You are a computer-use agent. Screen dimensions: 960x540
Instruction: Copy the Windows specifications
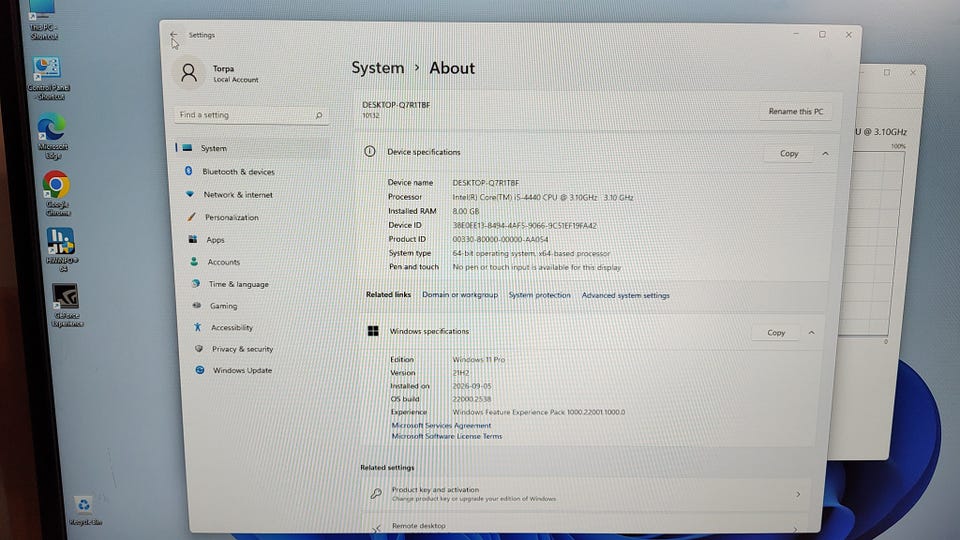[776, 332]
